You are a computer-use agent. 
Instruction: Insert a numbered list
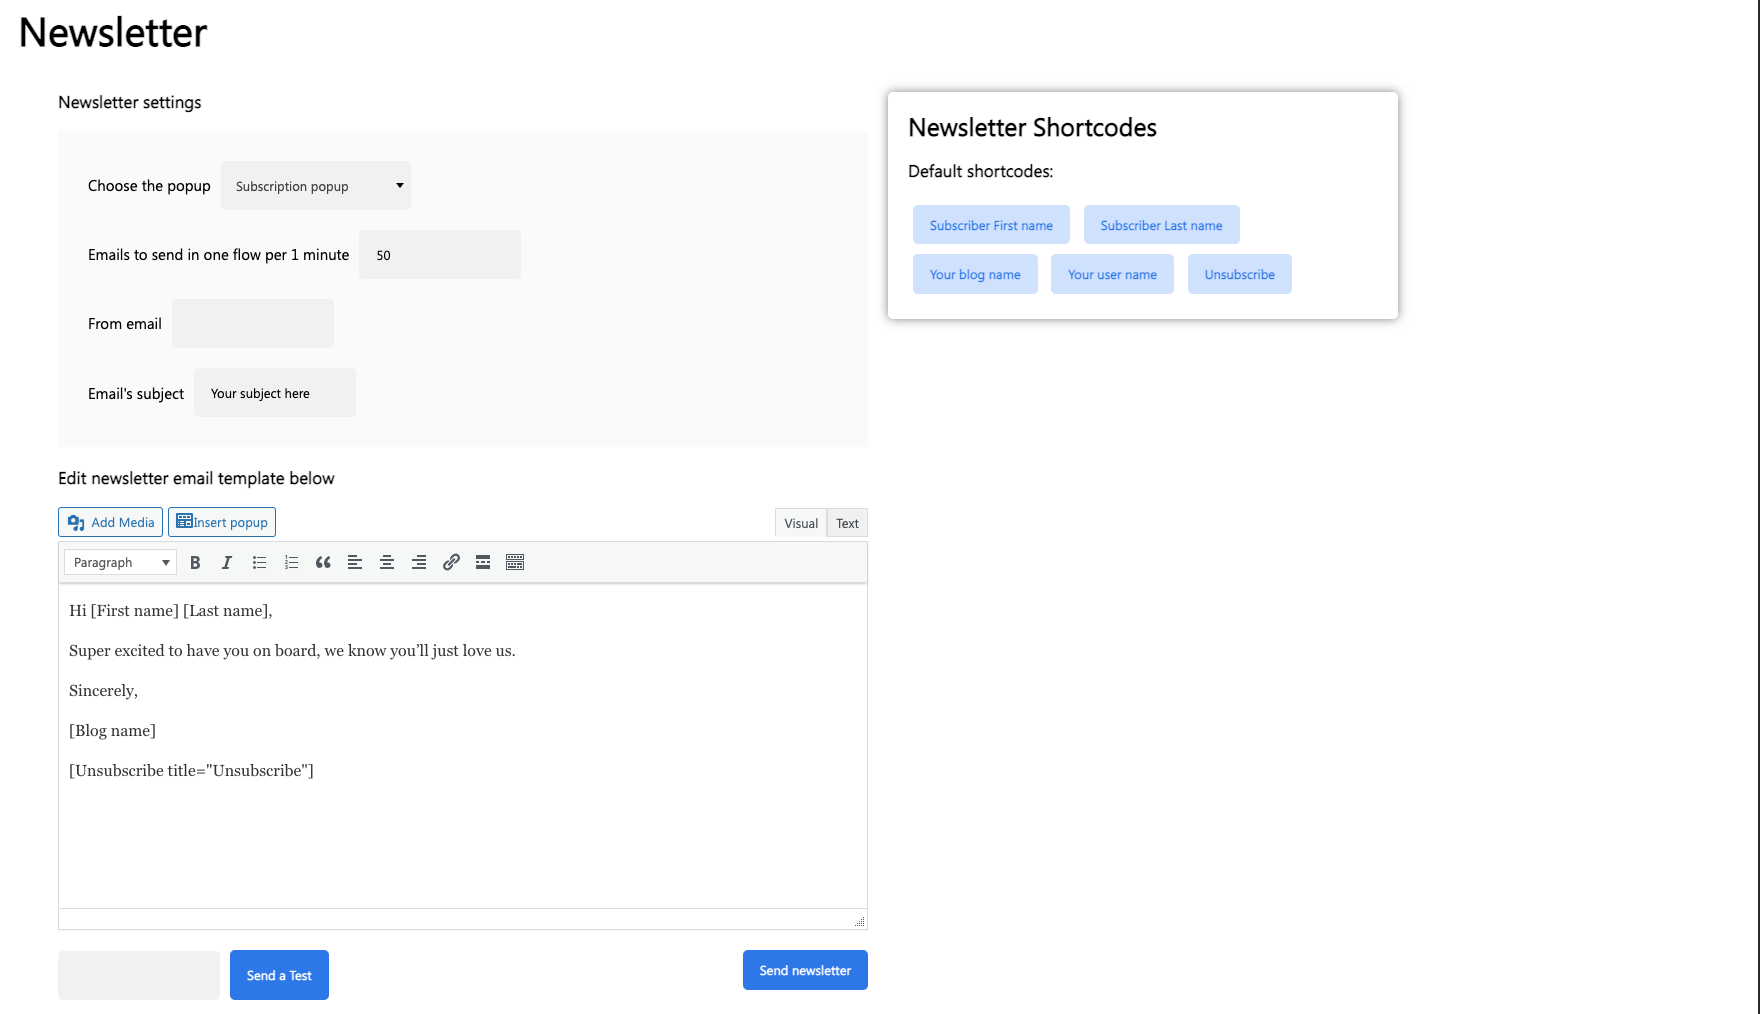click(x=291, y=563)
